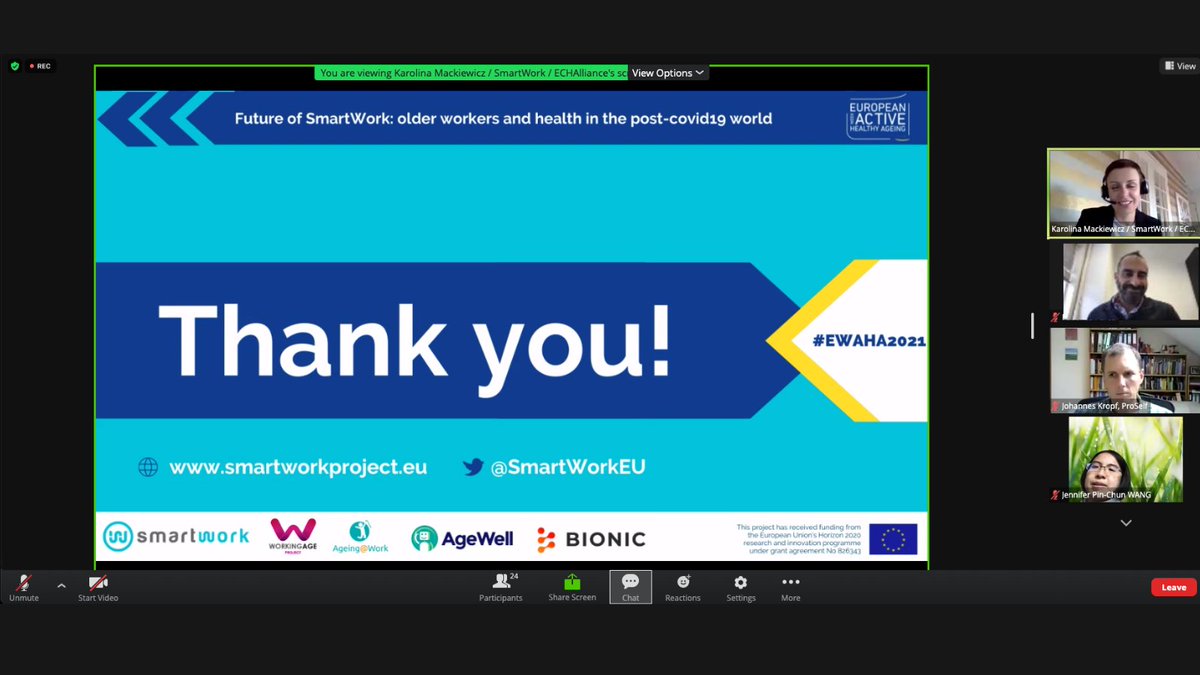Screen dimensions: 1200x675
Task: Open Reactions menu
Action: pos(683,587)
